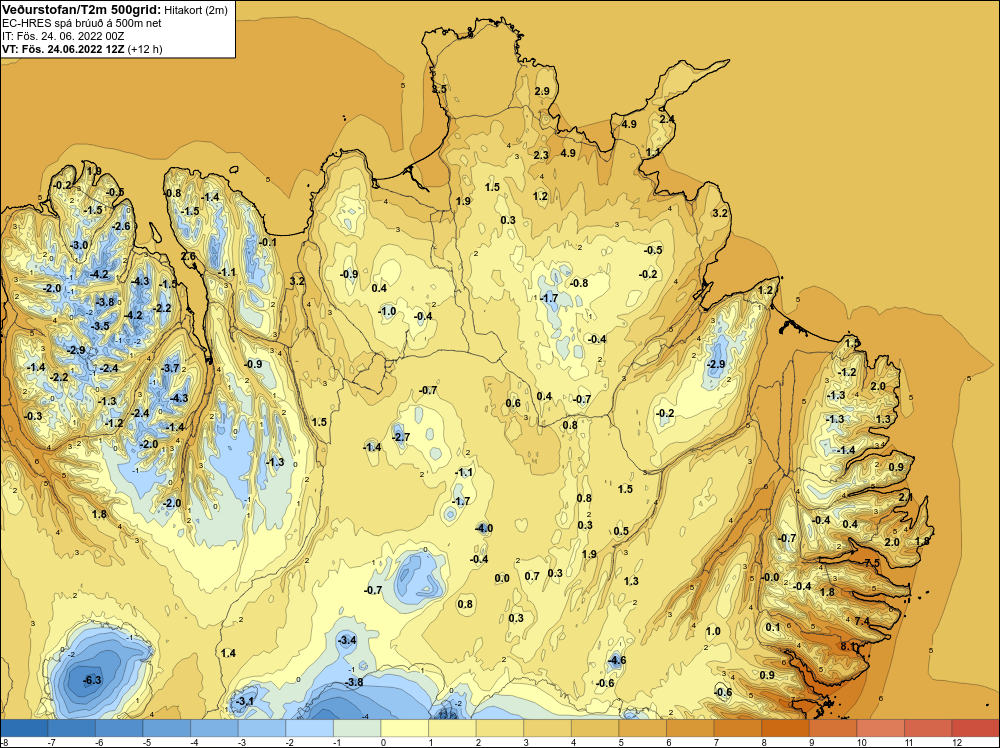The height and width of the screenshot is (748, 1000).
Task: Click the '7.5' temperature value
Action: click(872, 563)
